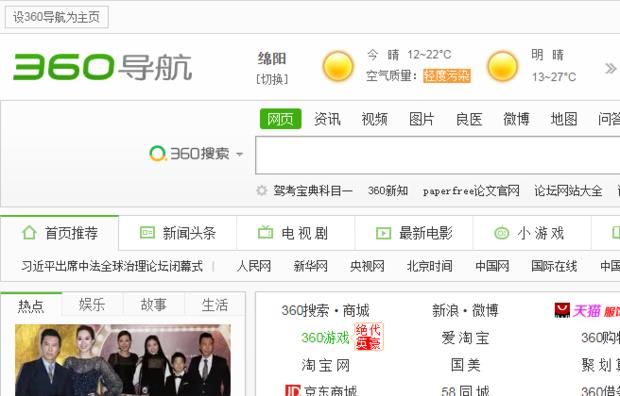Open the 央视网 link
The width and height of the screenshot is (620, 396).
pos(367,266)
